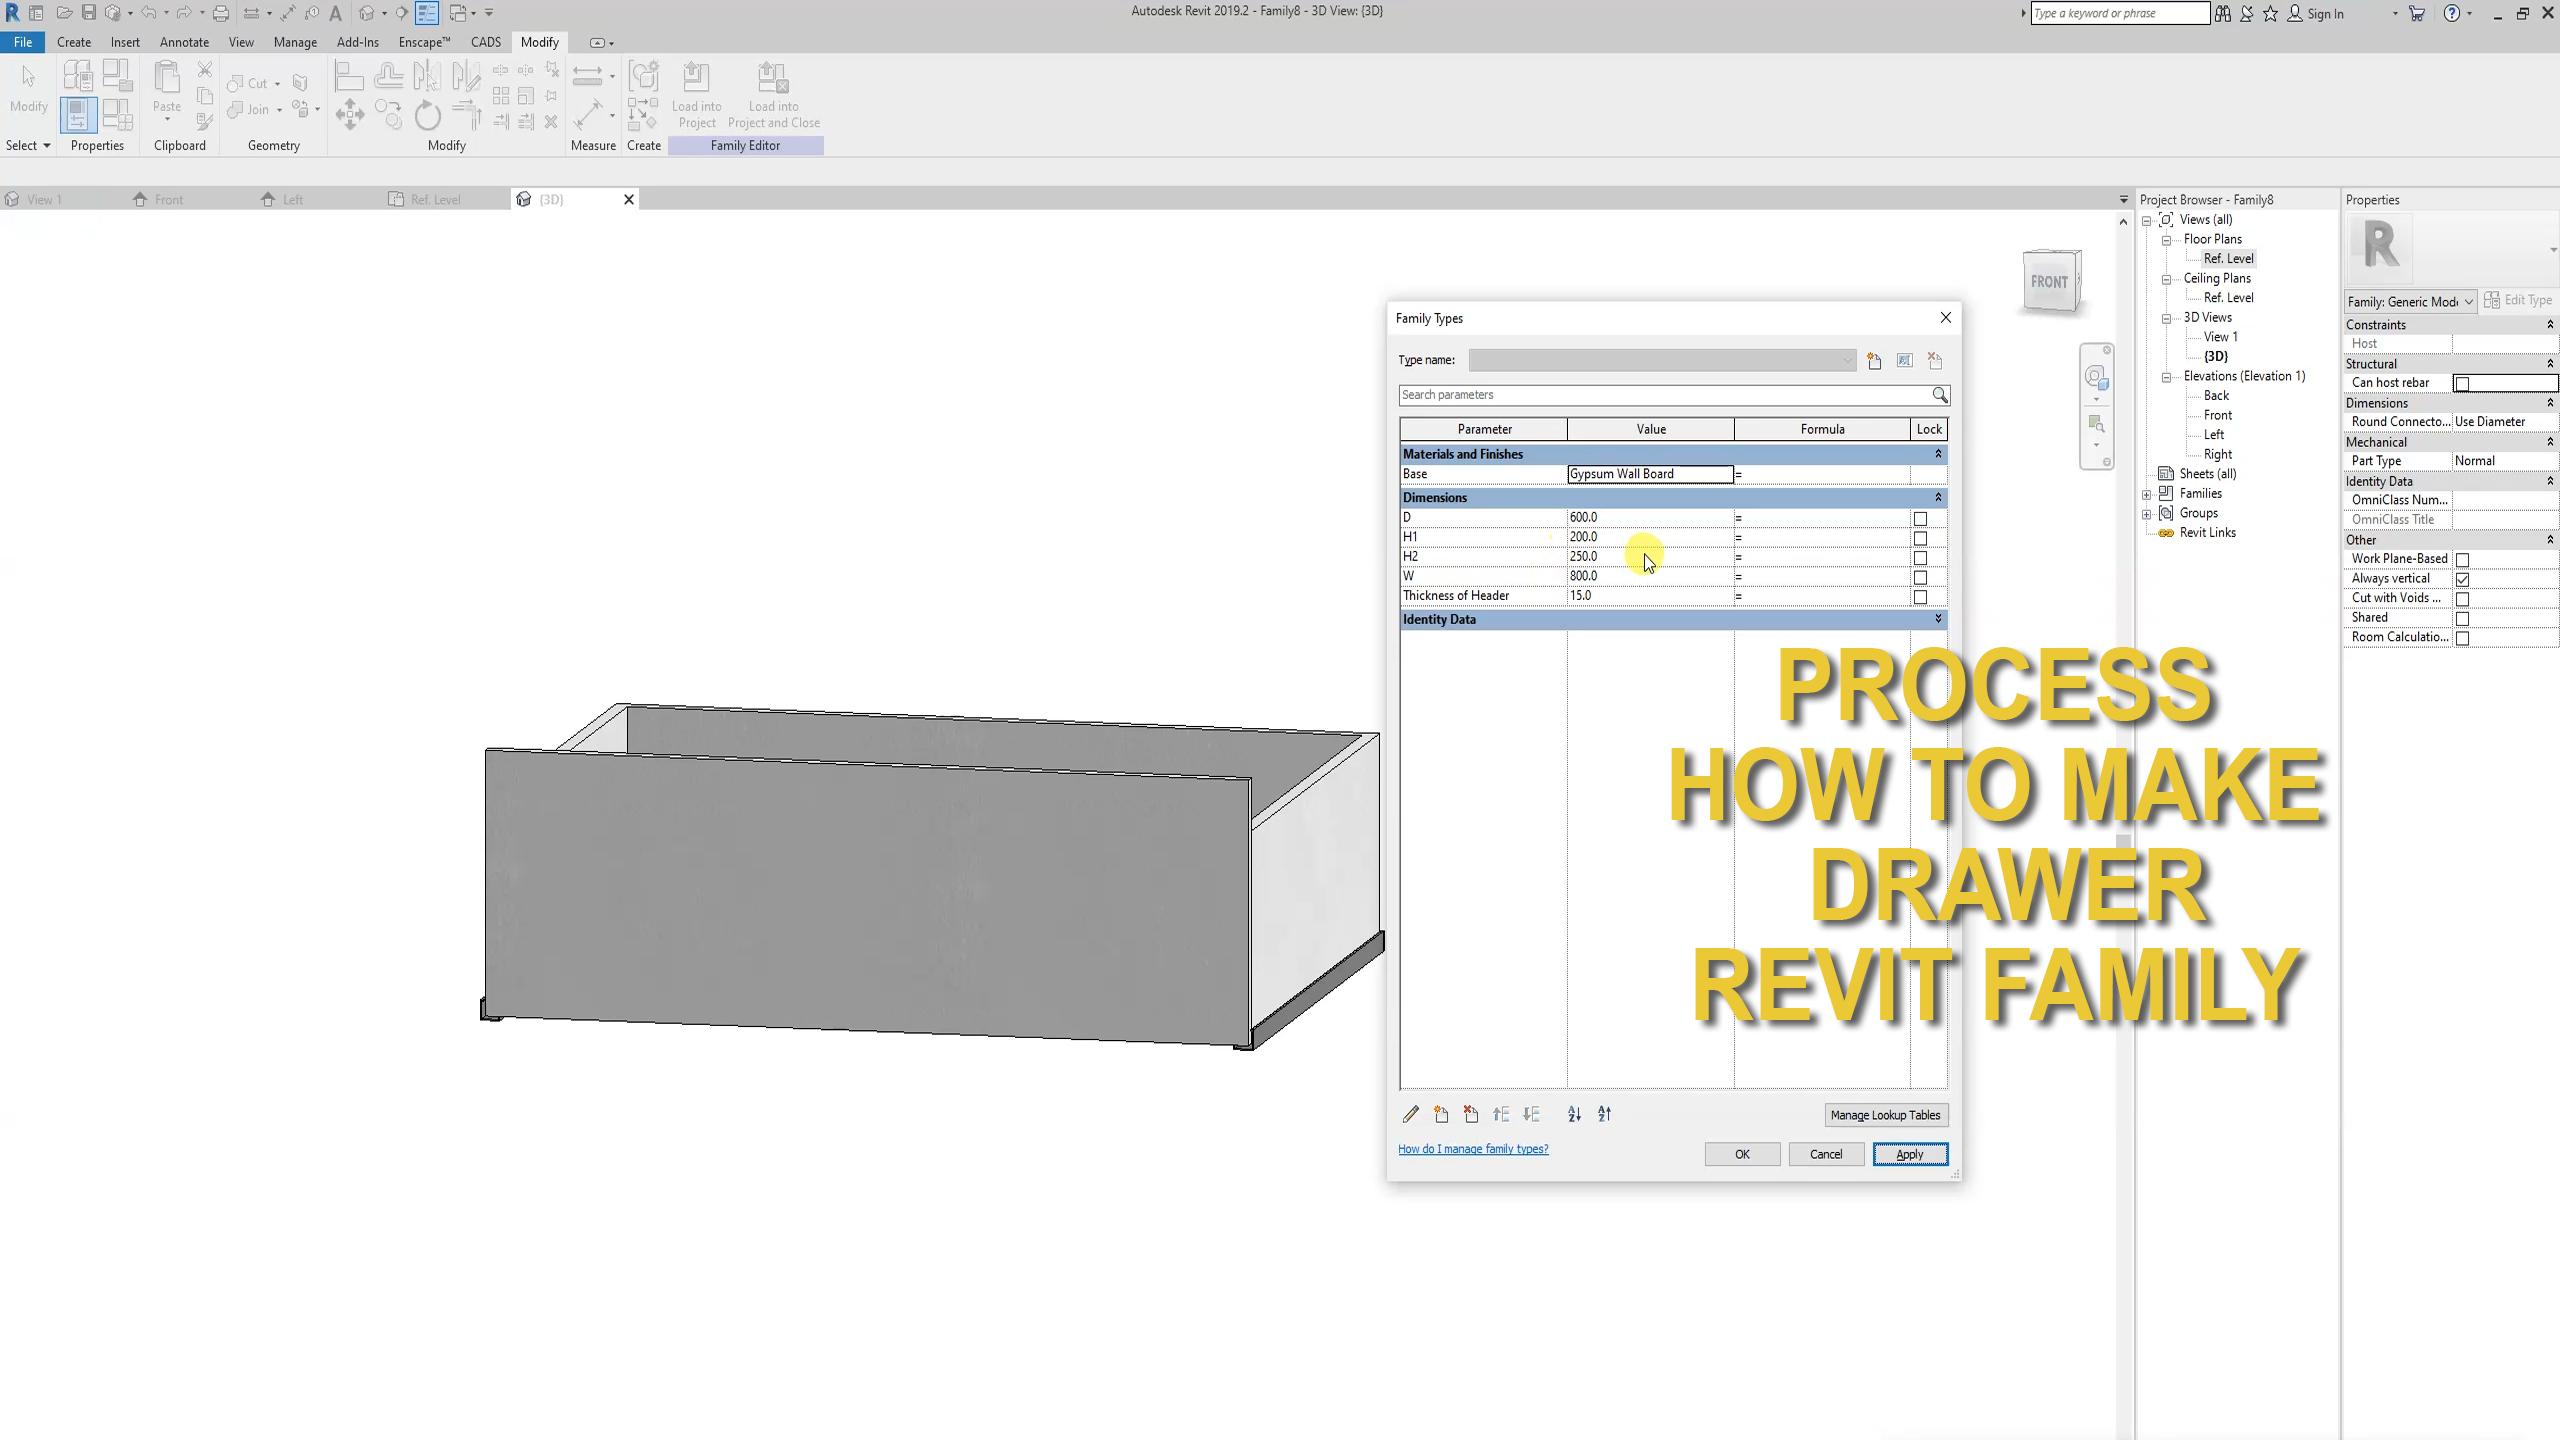
Task: Open the Type name dropdown
Action: 1845,360
